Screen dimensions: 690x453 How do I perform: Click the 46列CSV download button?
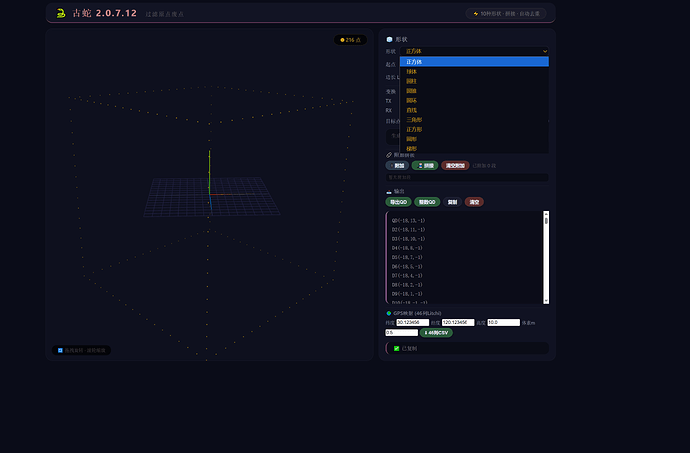[436, 333]
